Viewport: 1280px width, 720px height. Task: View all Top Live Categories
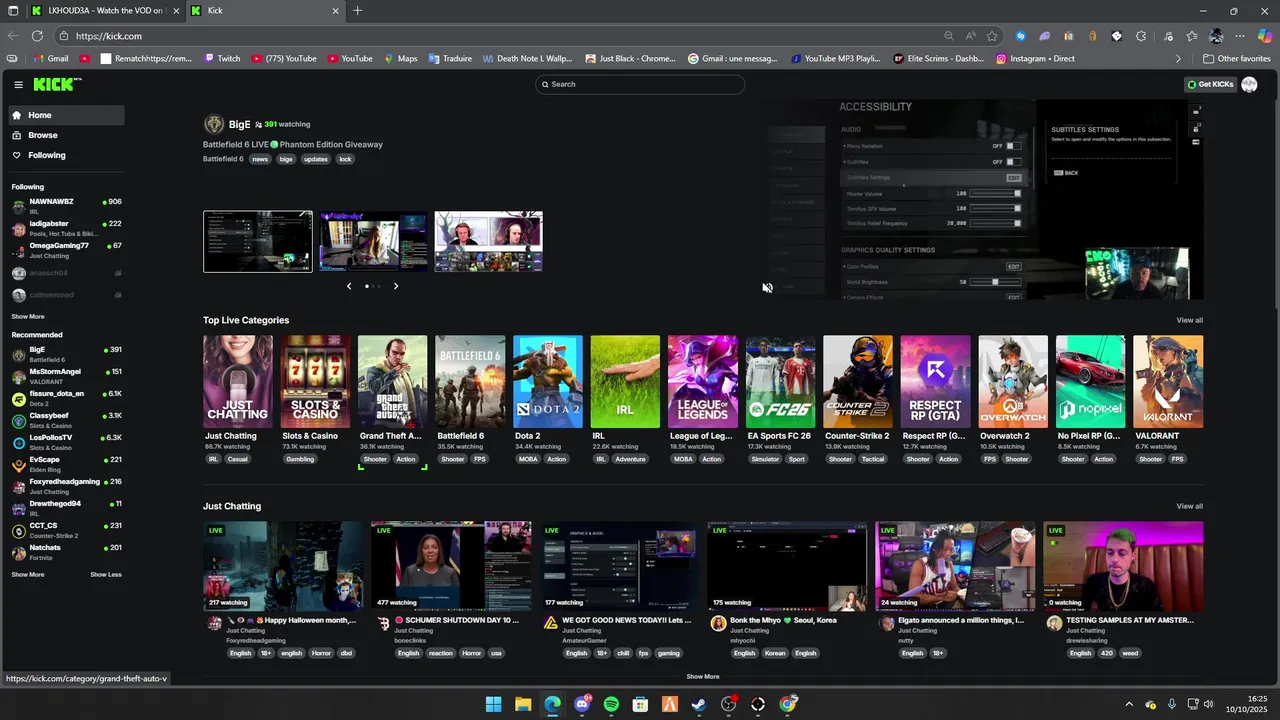1190,320
